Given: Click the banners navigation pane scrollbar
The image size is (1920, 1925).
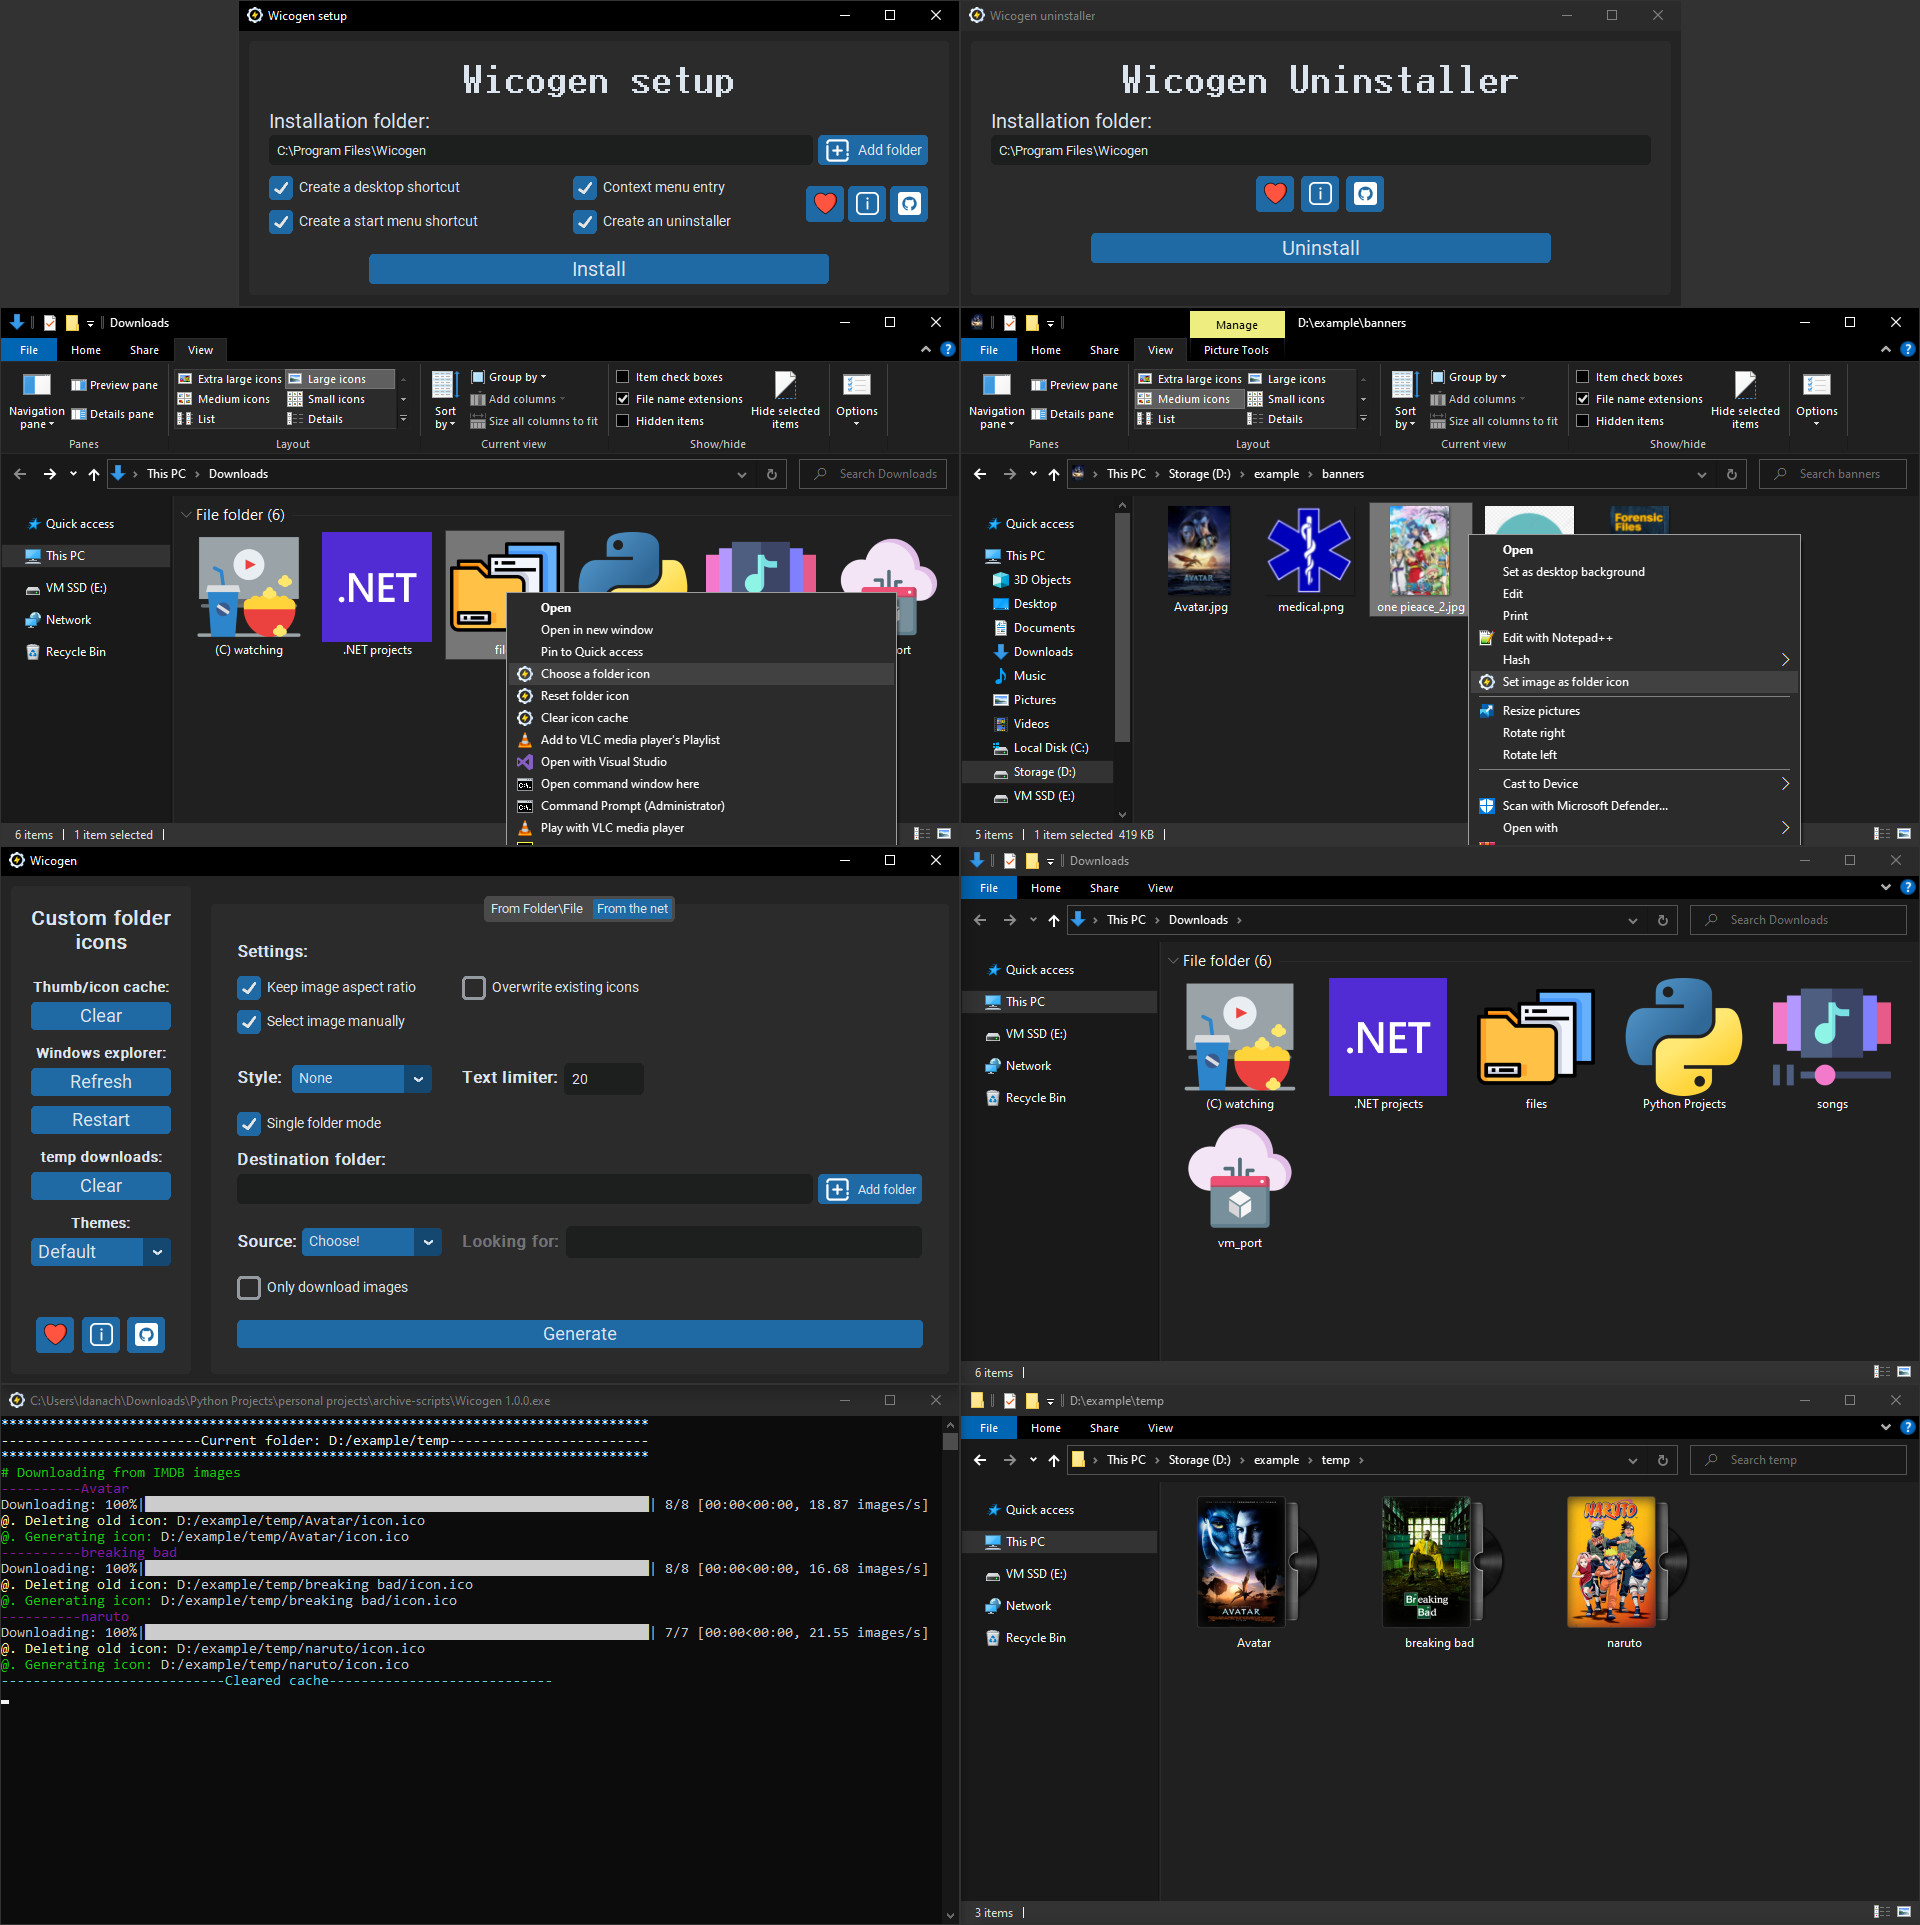Looking at the screenshot, I should point(1122,628).
